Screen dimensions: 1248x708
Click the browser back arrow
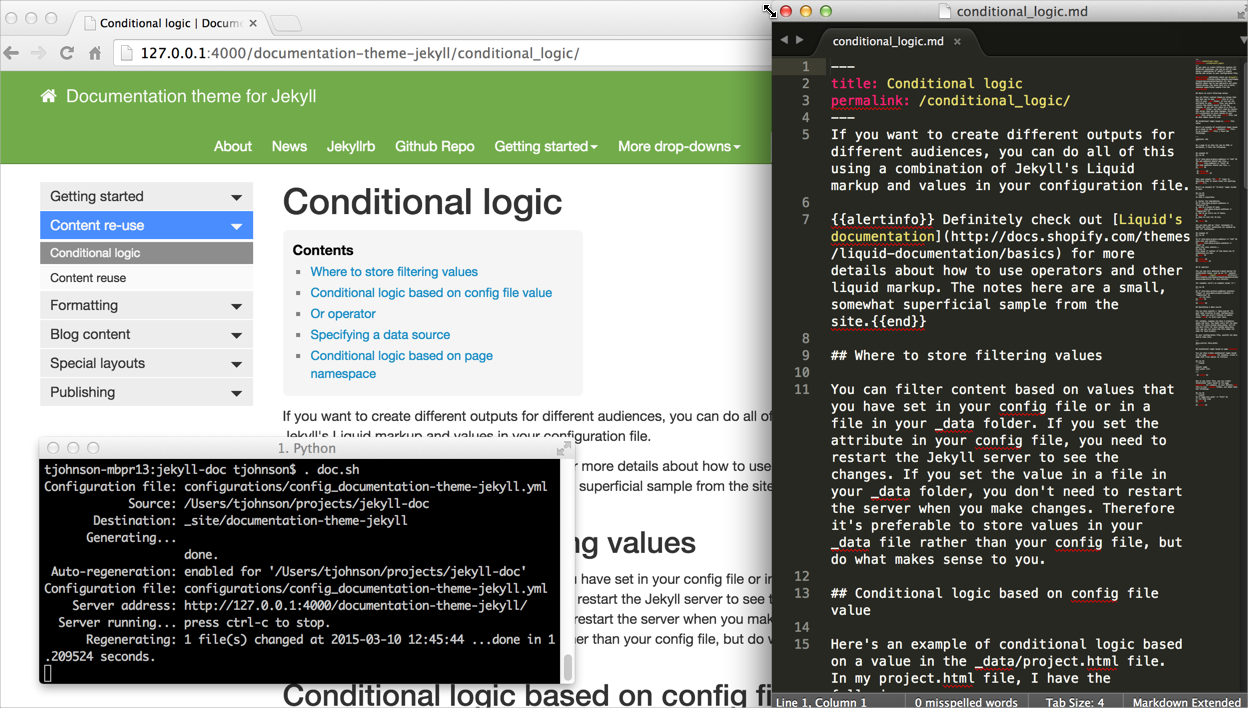pyautogui.click(x=12, y=53)
